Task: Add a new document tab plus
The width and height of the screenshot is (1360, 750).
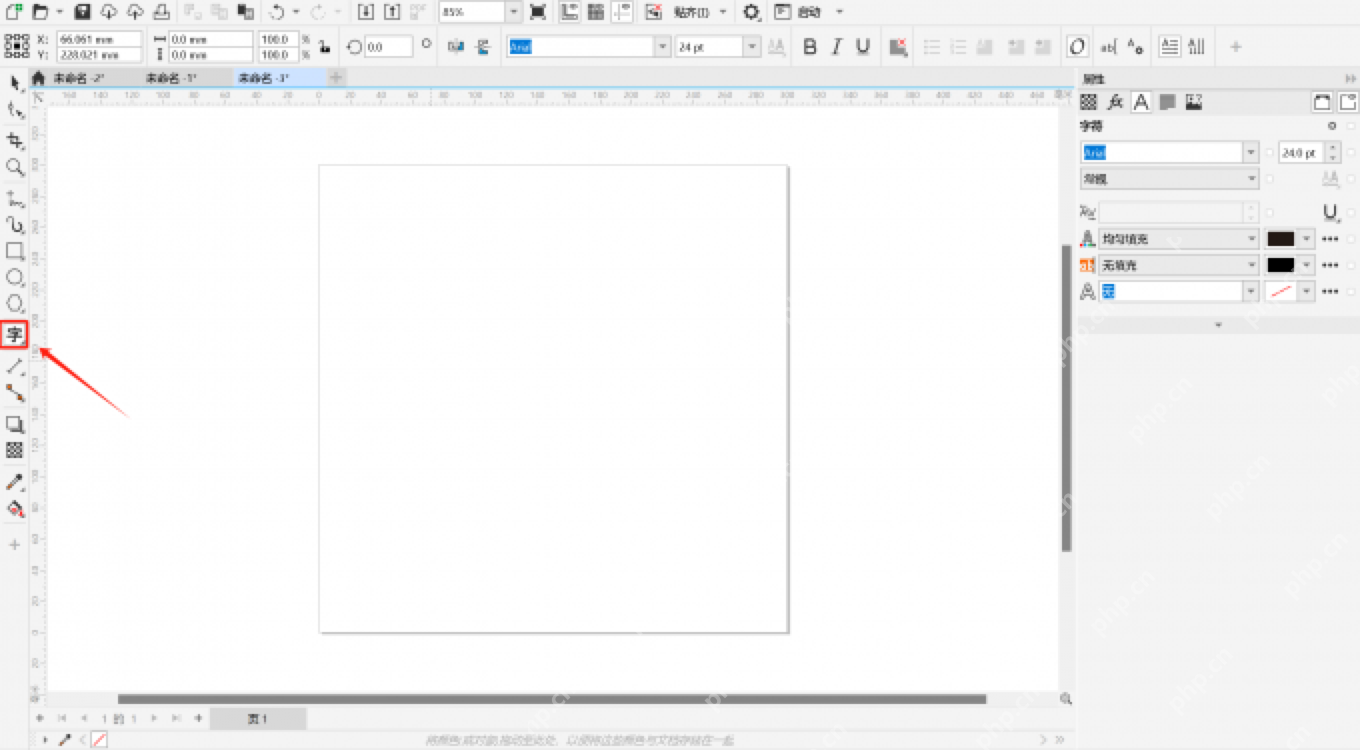Action: [x=336, y=77]
